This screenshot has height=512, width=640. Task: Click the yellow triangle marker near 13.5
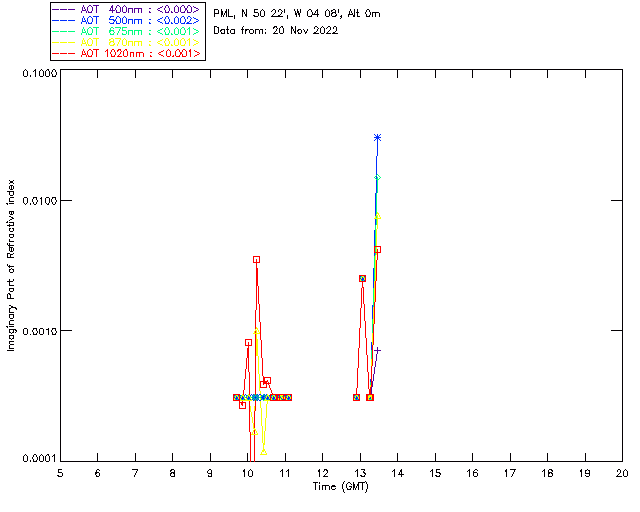click(x=378, y=216)
